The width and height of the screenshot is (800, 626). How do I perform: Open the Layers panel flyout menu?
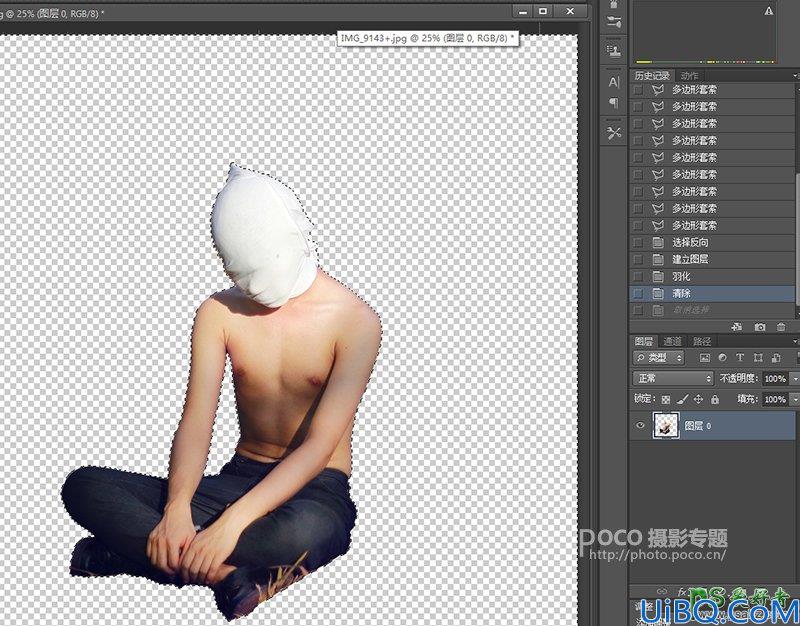point(796,341)
